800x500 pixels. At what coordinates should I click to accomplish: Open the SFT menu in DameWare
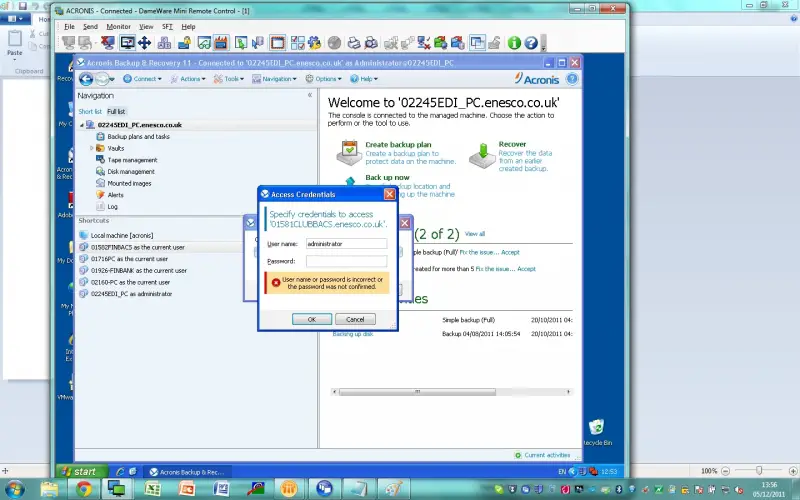pyautogui.click(x=167, y=27)
